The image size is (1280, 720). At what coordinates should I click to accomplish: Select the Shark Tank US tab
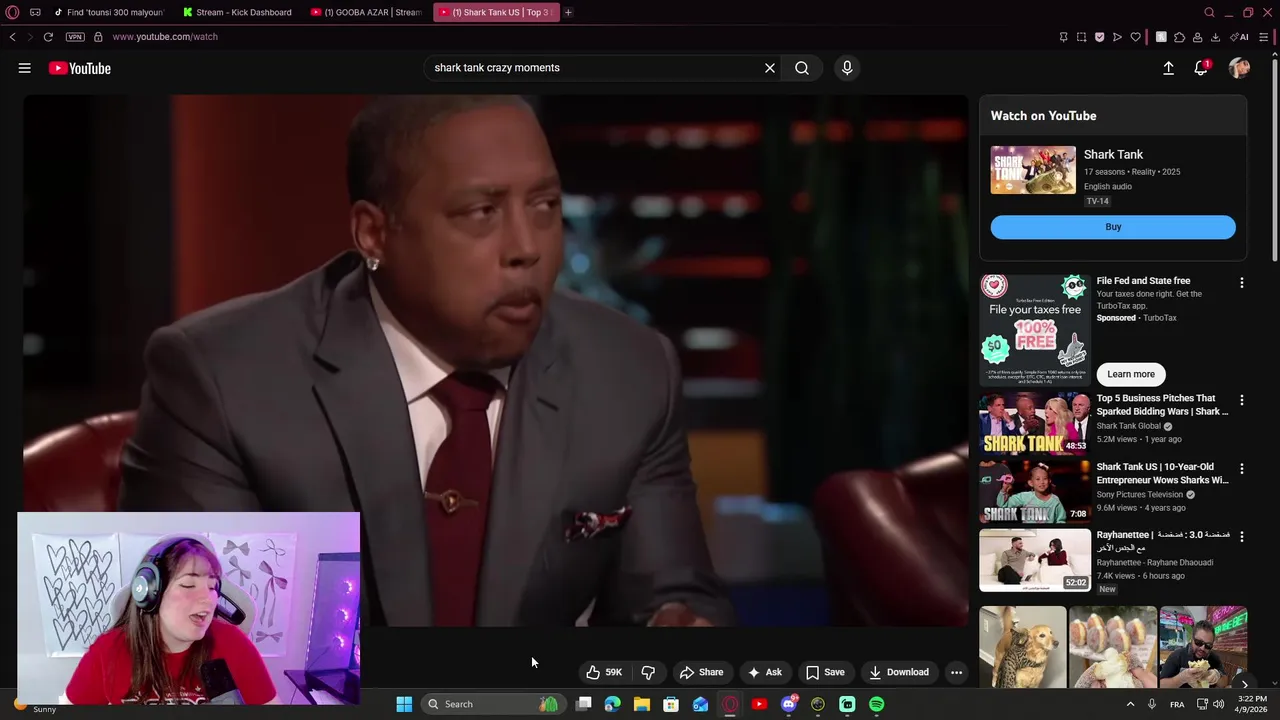[x=496, y=12]
